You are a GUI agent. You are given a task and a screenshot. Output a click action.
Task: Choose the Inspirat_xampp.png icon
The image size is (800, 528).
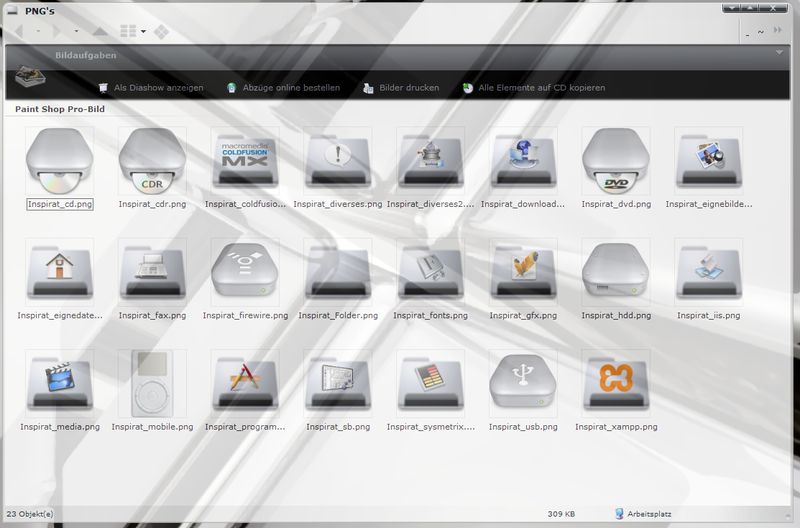point(616,382)
